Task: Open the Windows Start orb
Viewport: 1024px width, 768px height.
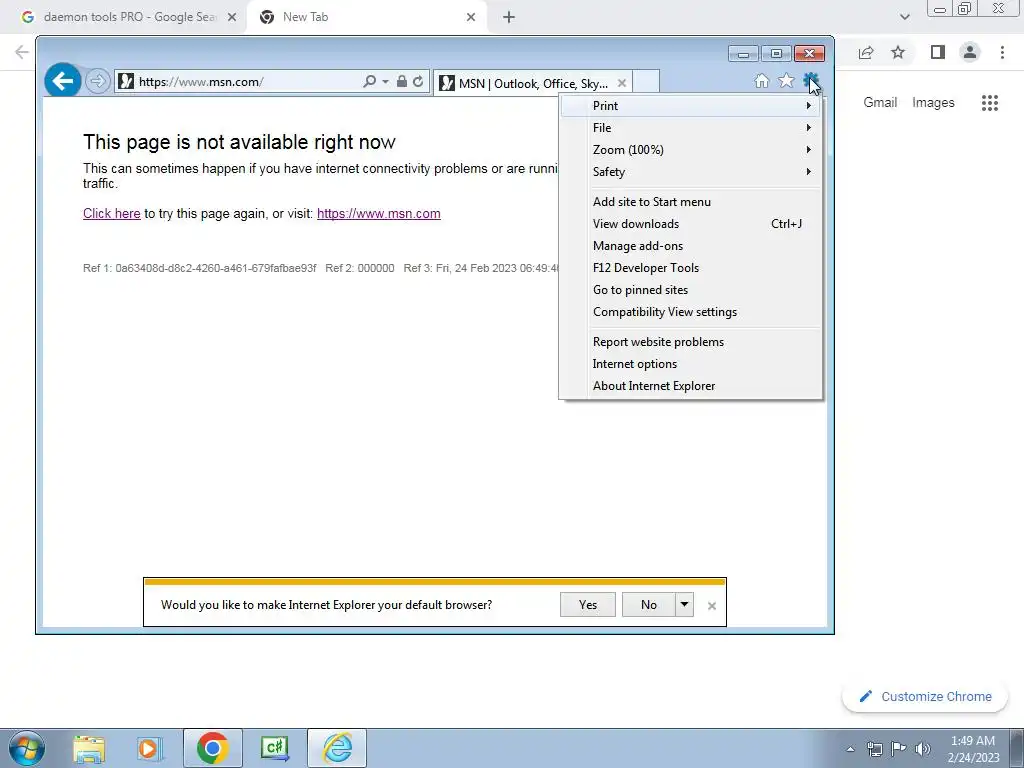Action: (x=26, y=748)
